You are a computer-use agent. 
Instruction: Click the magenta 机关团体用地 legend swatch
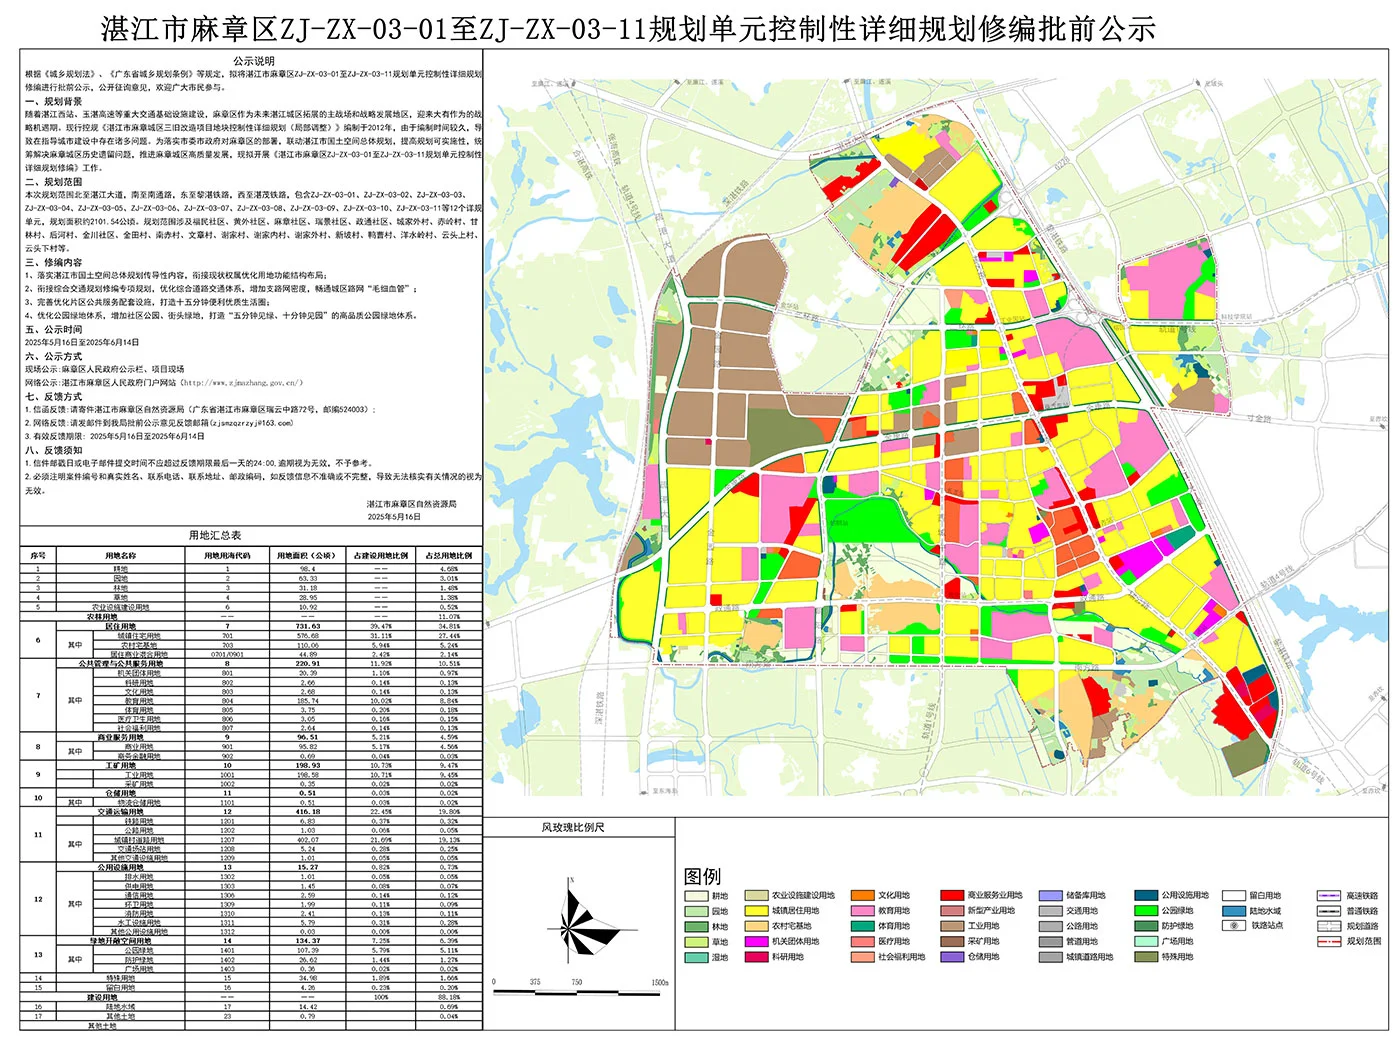point(757,942)
